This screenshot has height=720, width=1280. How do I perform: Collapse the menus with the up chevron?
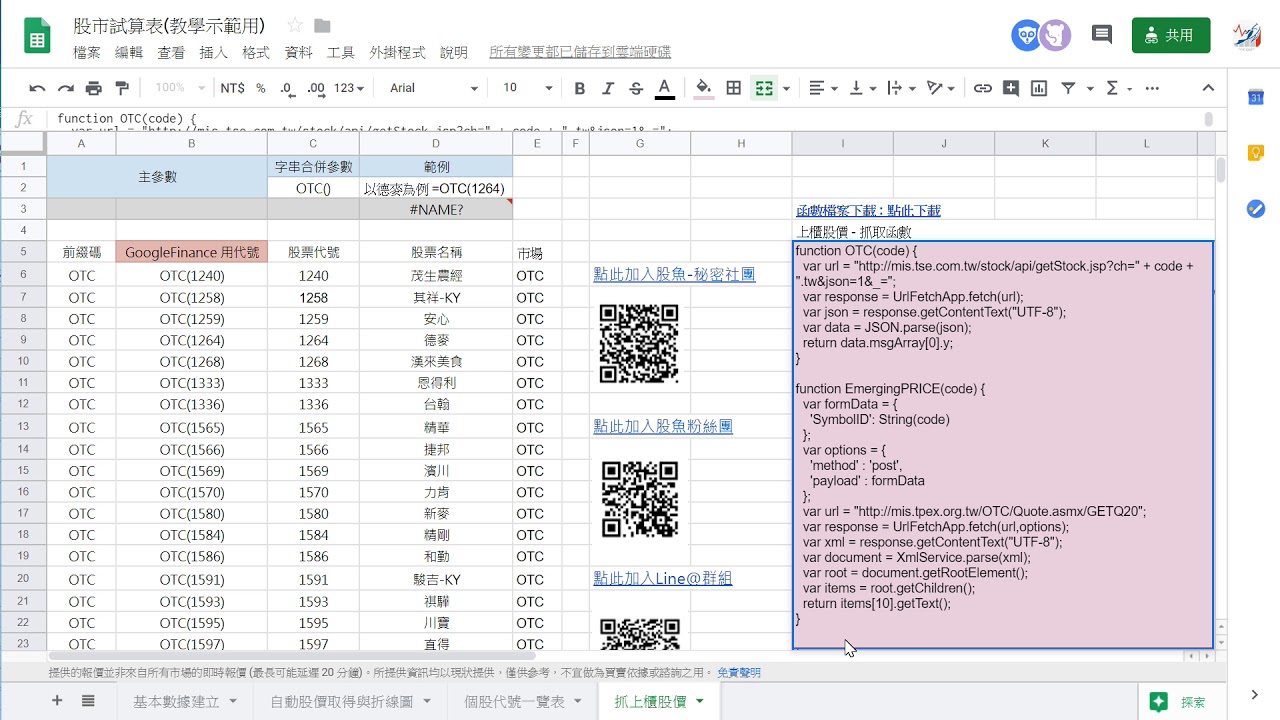[1208, 88]
